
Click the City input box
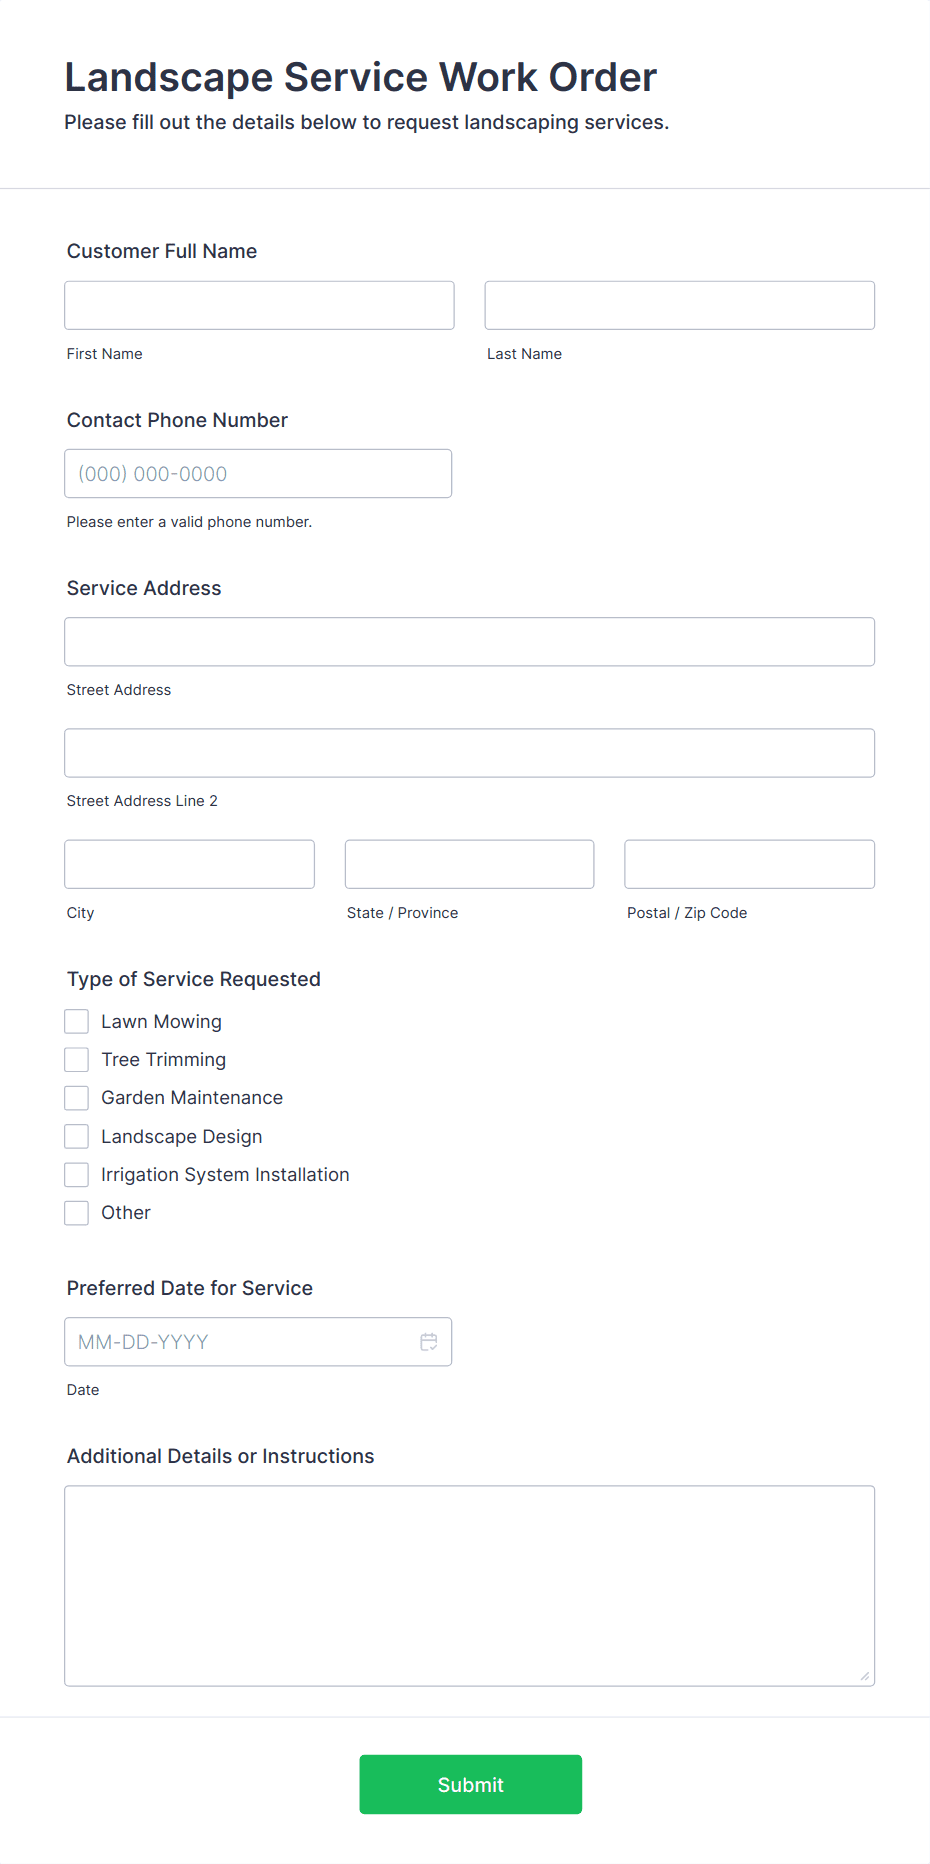tap(189, 864)
